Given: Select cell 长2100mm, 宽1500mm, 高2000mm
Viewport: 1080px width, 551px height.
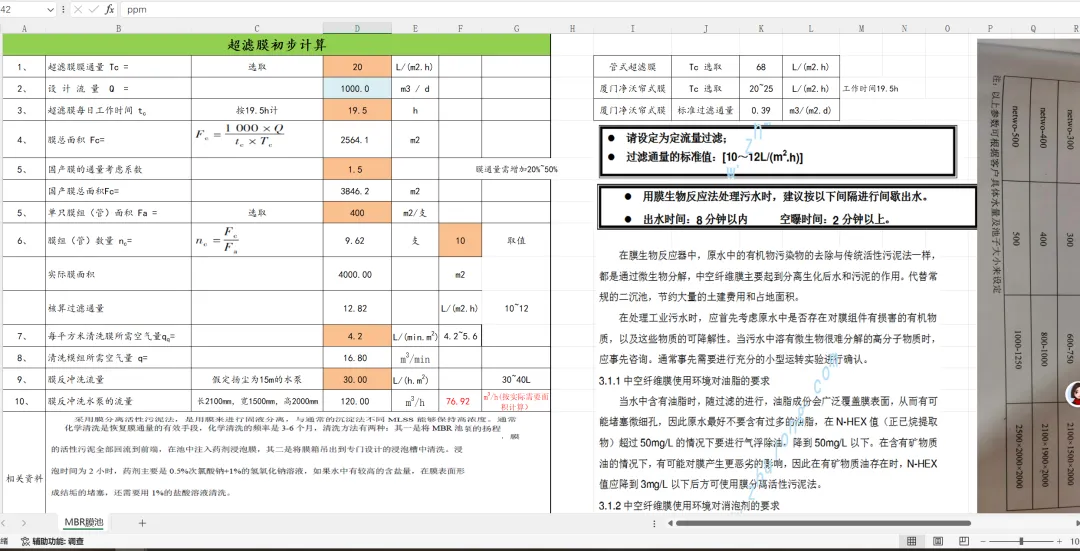Looking at the screenshot, I should (257, 401).
